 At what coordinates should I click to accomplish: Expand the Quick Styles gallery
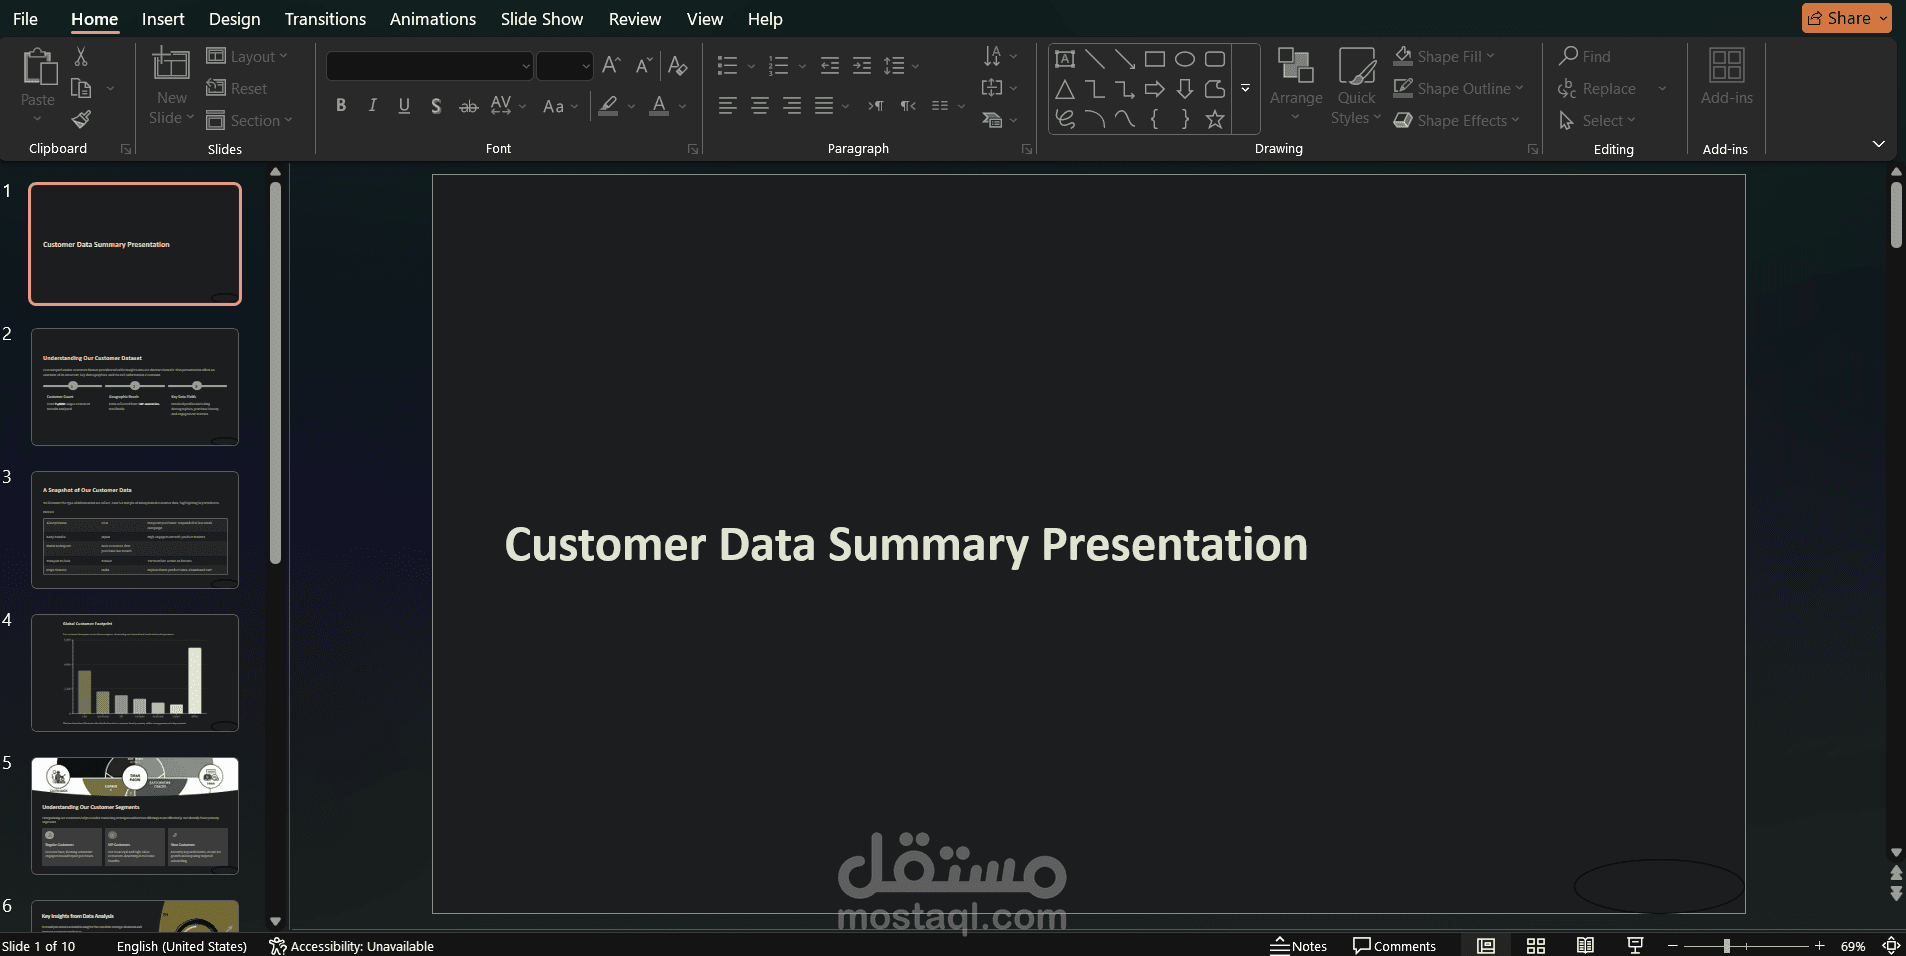tap(1356, 86)
